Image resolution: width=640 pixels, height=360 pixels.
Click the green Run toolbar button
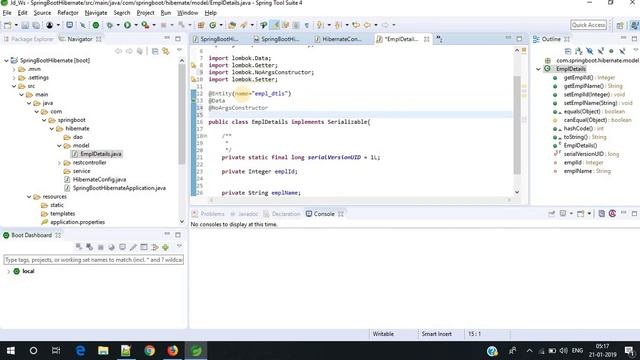click(127, 25)
